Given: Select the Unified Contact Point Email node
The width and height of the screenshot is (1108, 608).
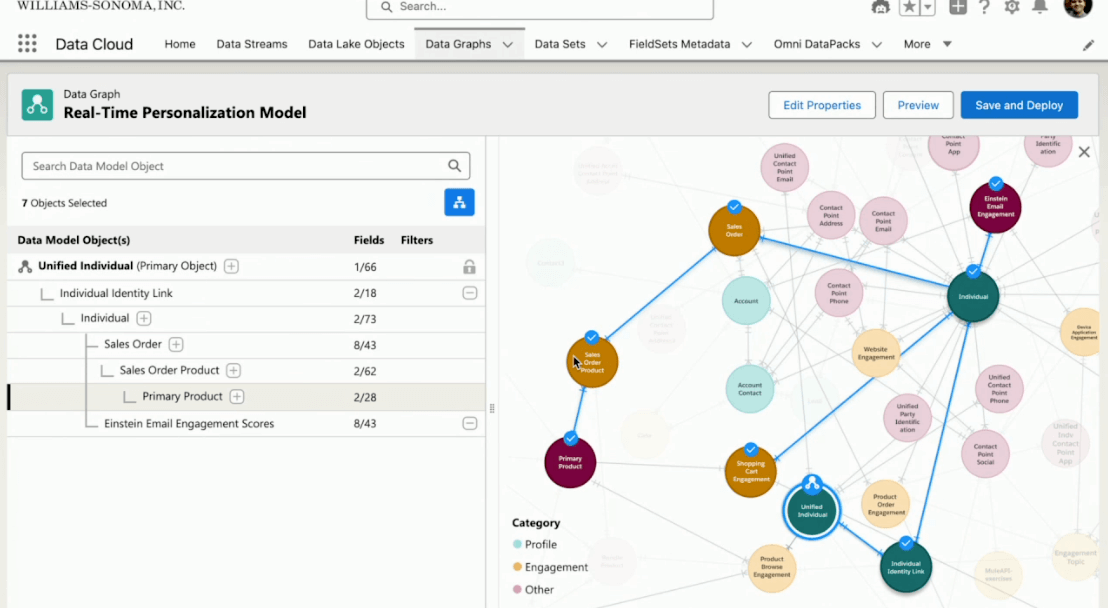Looking at the screenshot, I should [x=784, y=168].
